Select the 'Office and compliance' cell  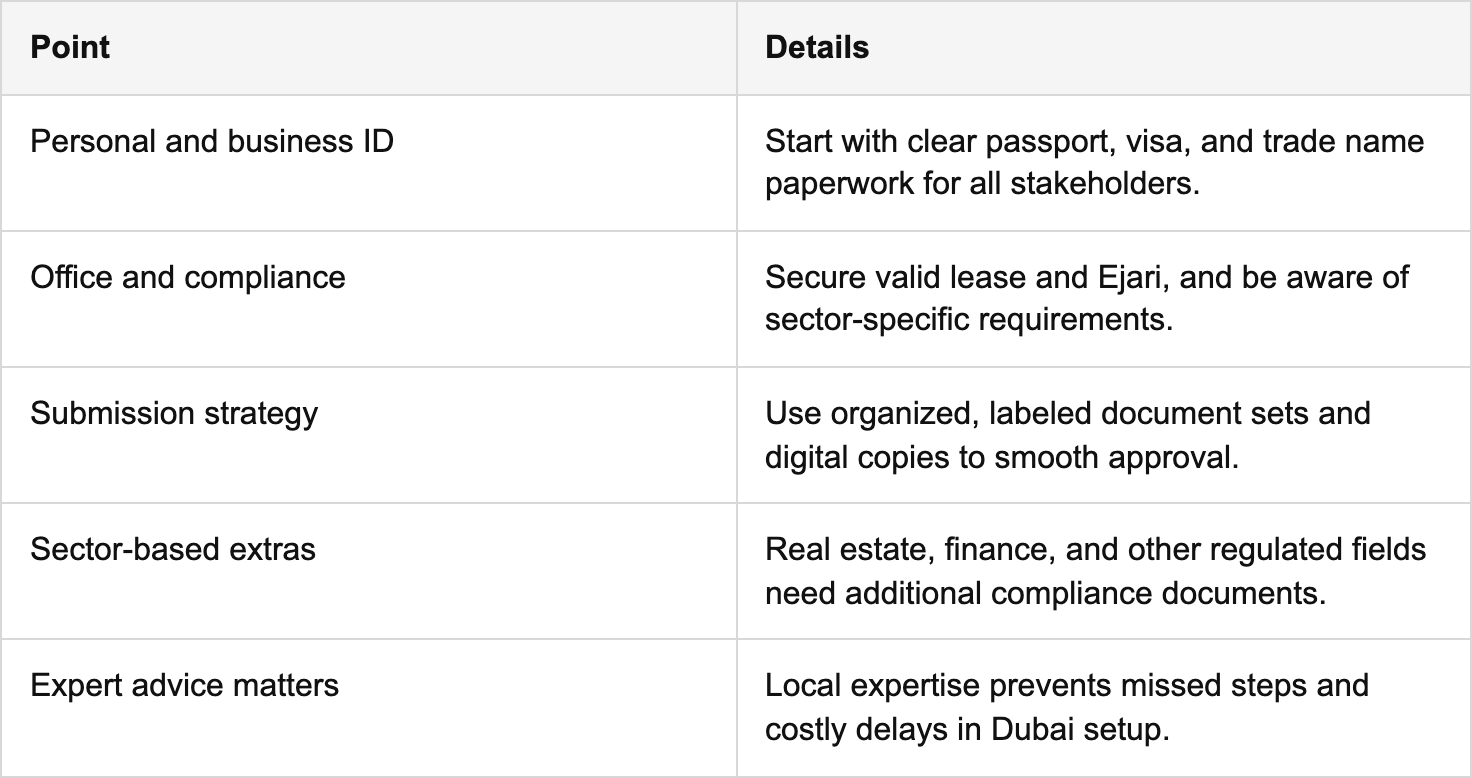188,277
